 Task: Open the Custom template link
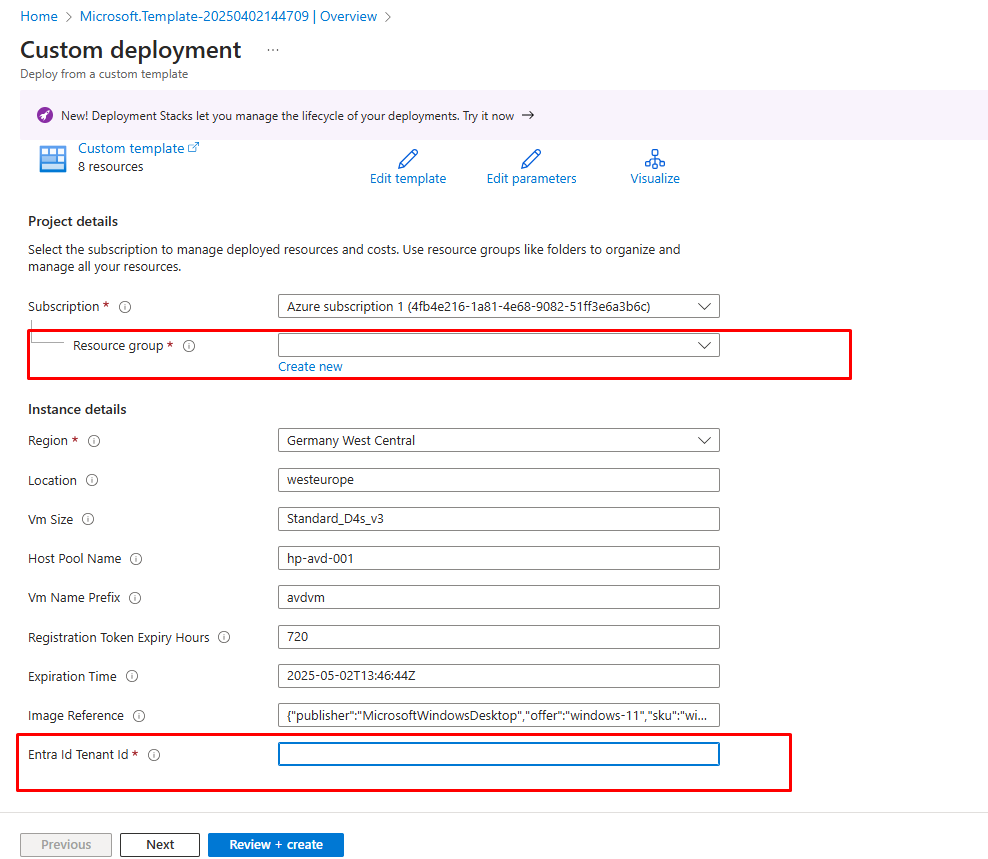tap(131, 148)
